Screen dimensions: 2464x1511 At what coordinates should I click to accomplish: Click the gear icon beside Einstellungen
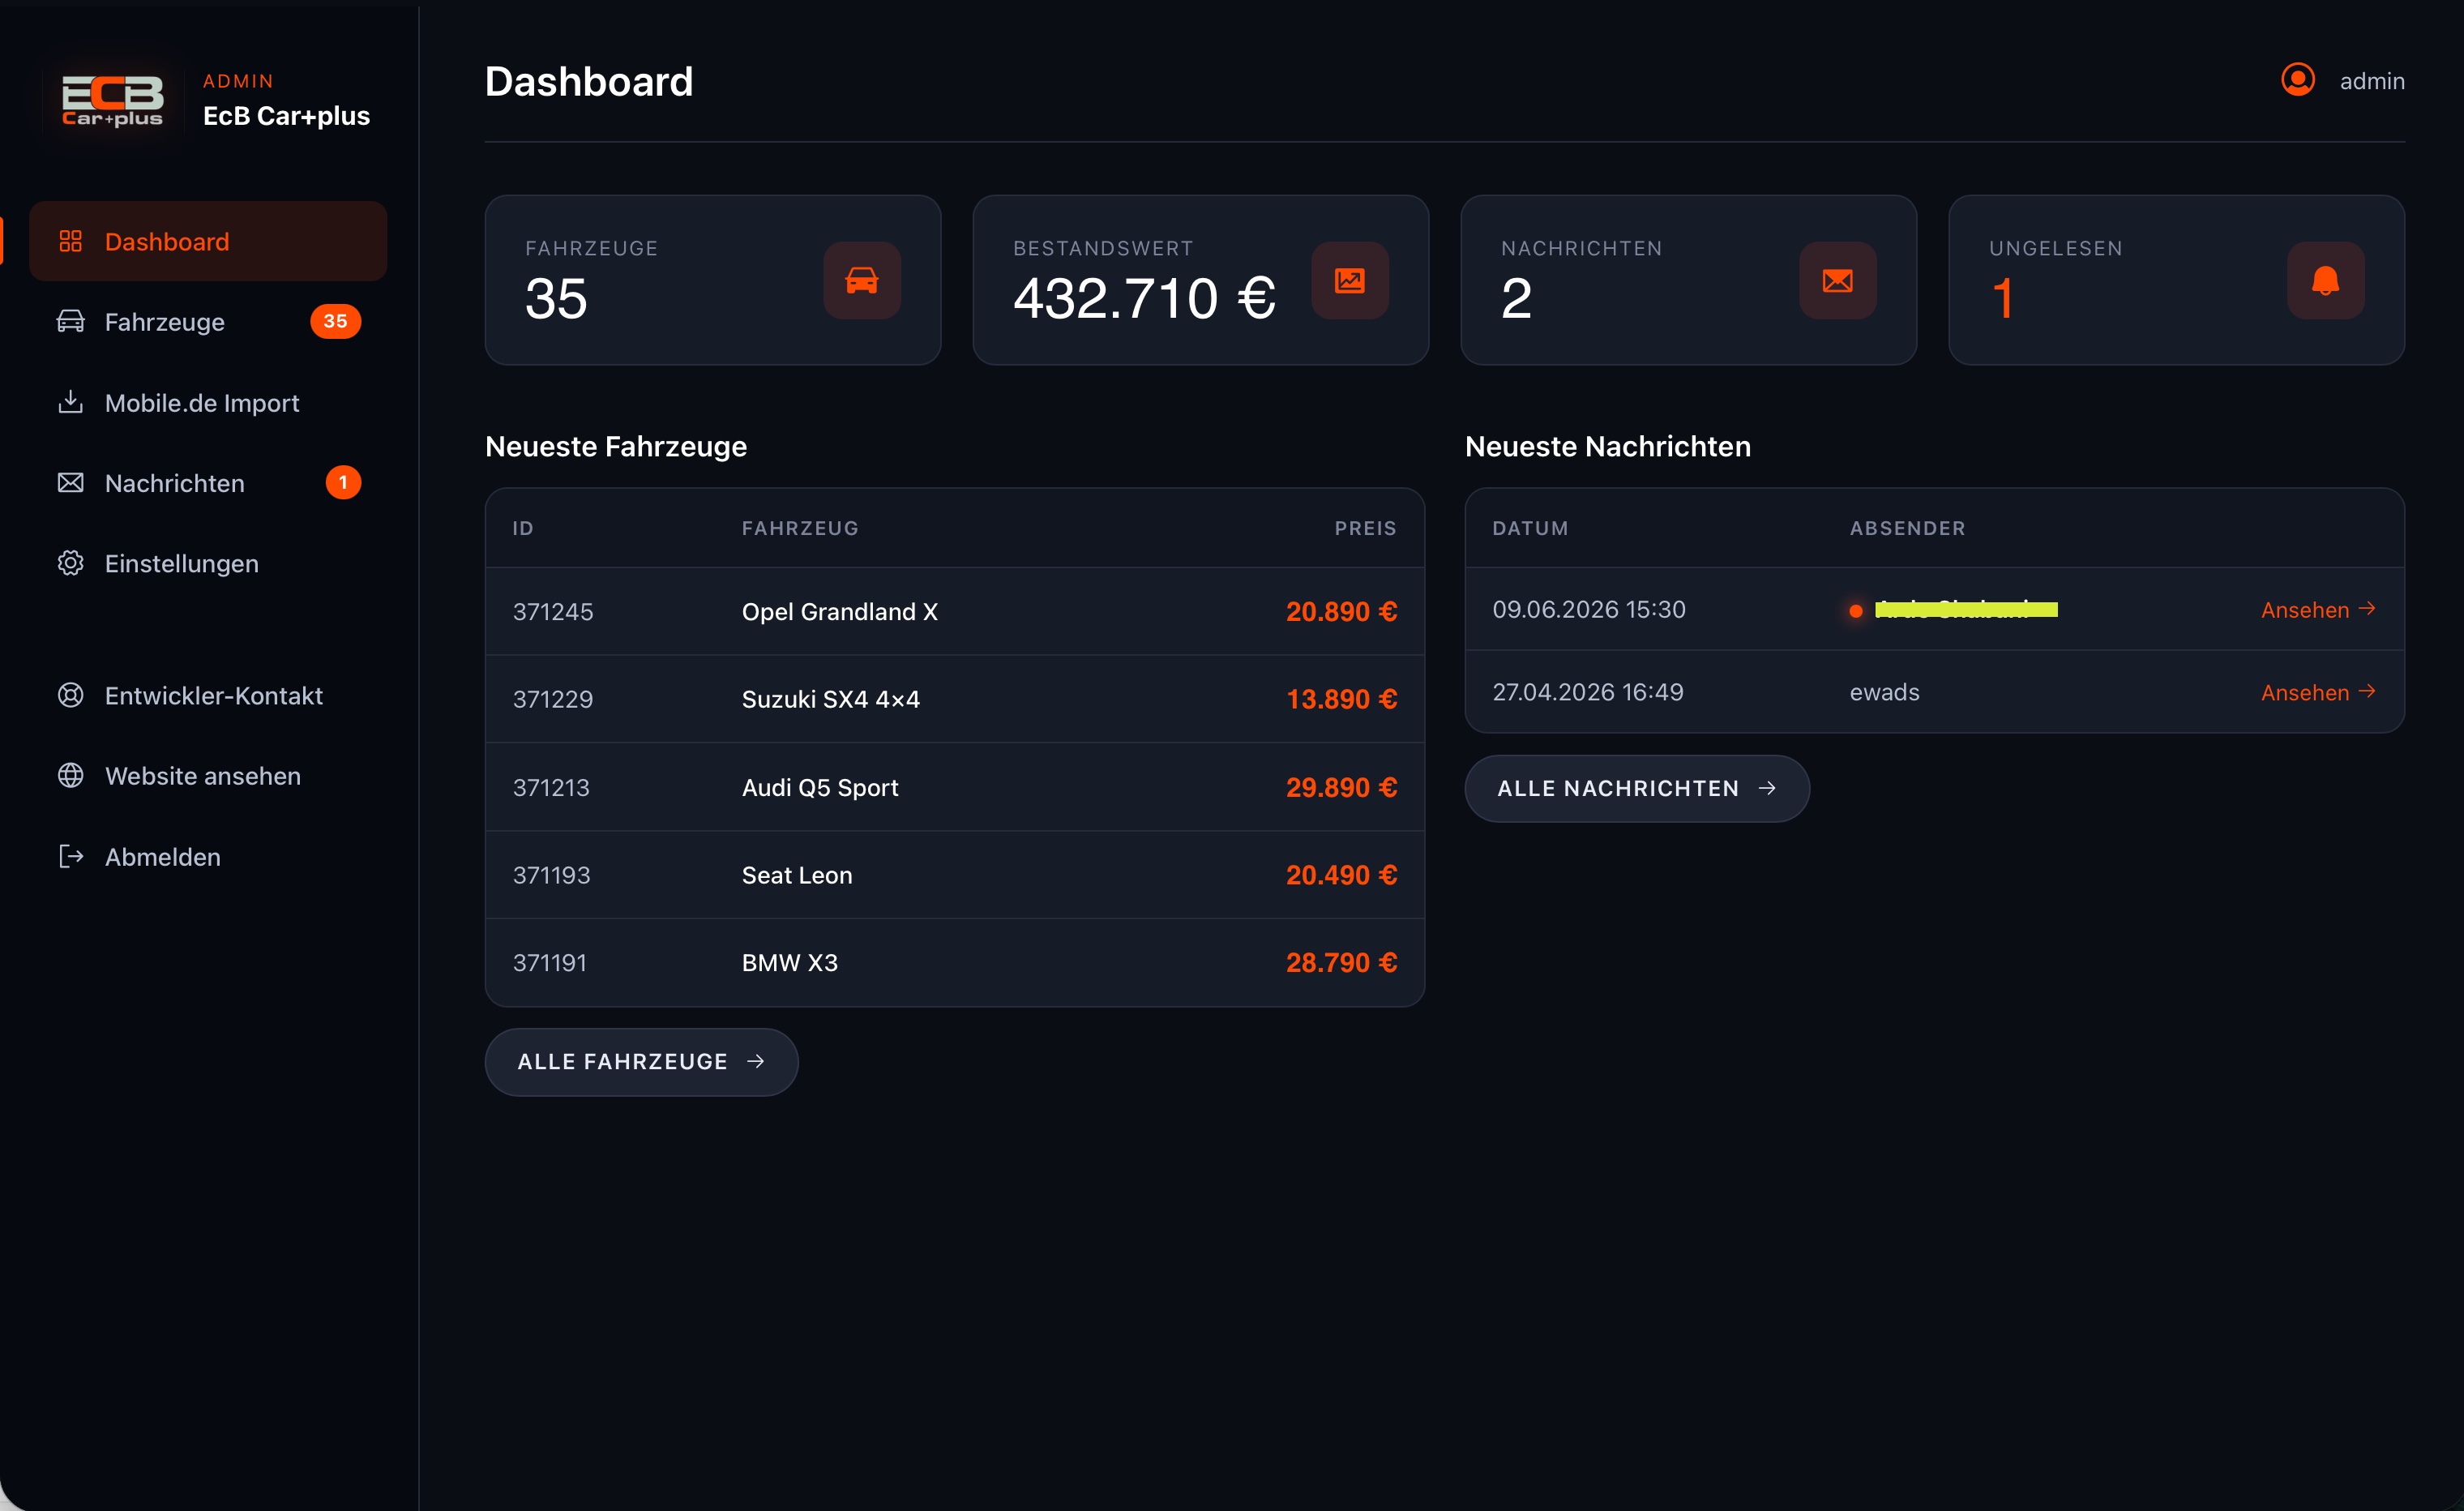point(70,563)
